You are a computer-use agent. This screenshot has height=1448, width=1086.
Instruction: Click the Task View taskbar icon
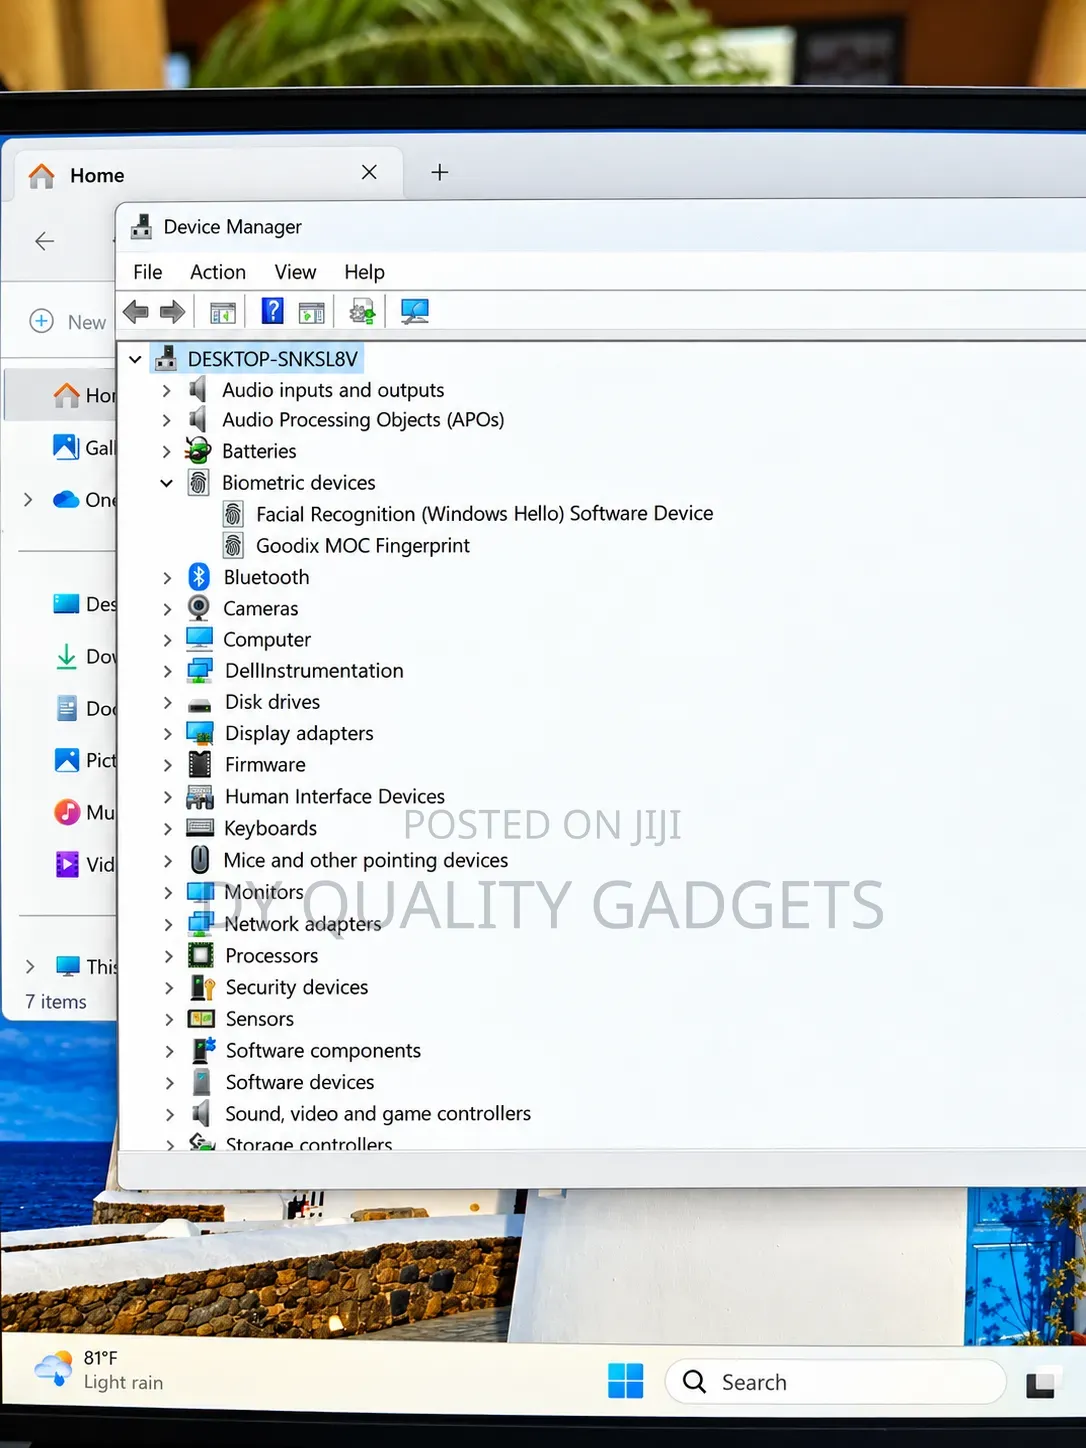(x=1041, y=1384)
